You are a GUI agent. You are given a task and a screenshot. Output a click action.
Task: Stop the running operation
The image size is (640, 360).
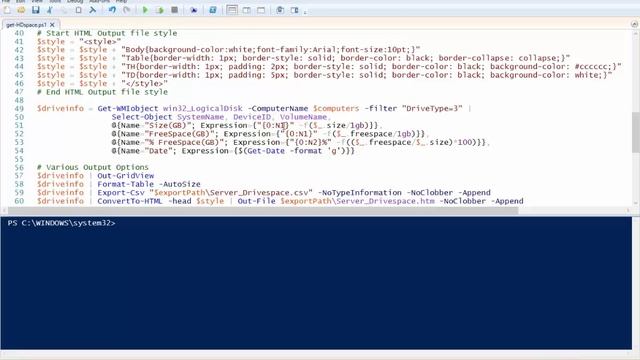coord(174,10)
